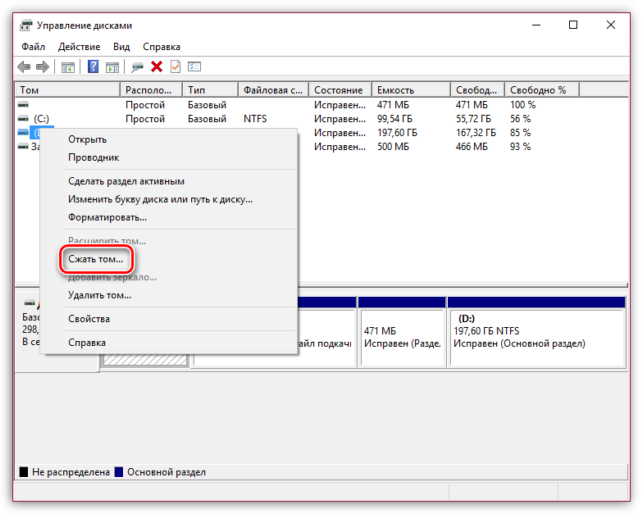
Task: Select the hatched partition block in disk map
Action: click(x=145, y=360)
